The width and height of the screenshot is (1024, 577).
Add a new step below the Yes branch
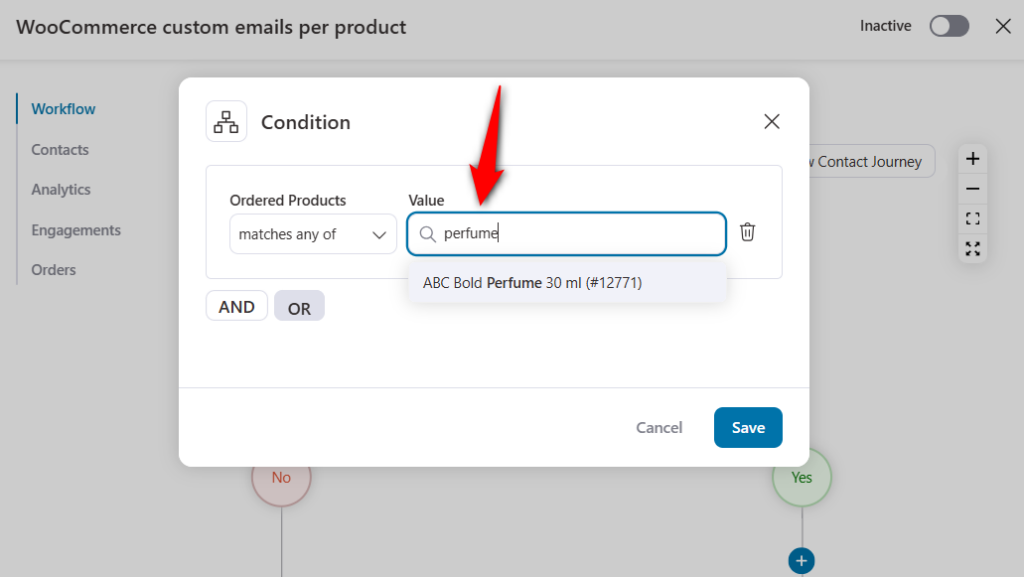(x=801, y=561)
